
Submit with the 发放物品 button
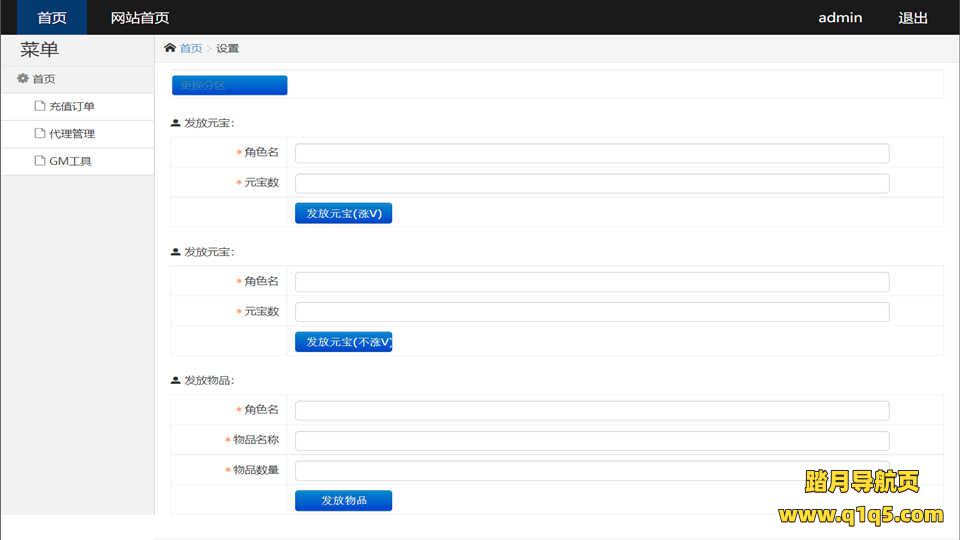[343, 500]
